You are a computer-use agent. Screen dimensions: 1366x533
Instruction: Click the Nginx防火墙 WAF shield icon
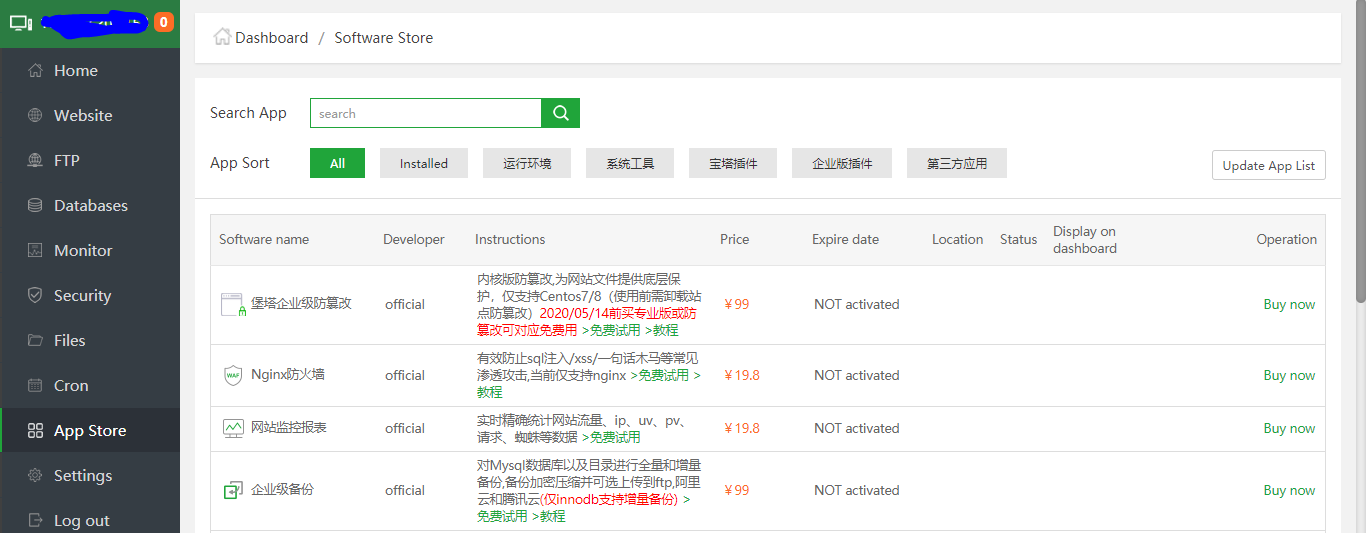coord(233,376)
